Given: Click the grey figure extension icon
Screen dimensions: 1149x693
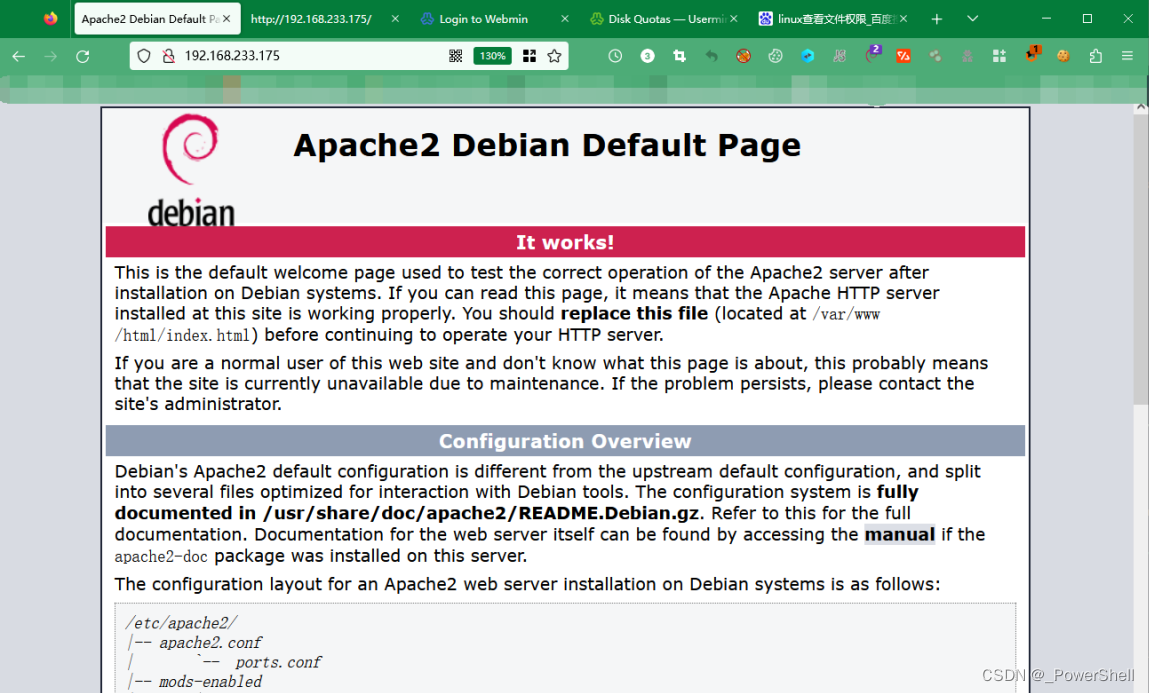Looking at the screenshot, I should (x=967, y=56).
